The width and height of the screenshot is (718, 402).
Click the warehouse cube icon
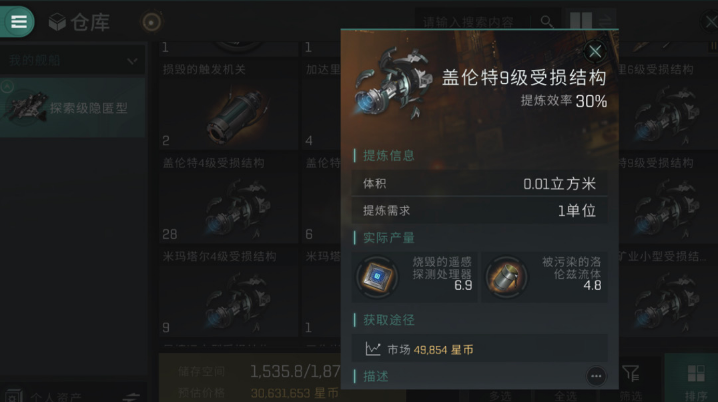(x=57, y=22)
